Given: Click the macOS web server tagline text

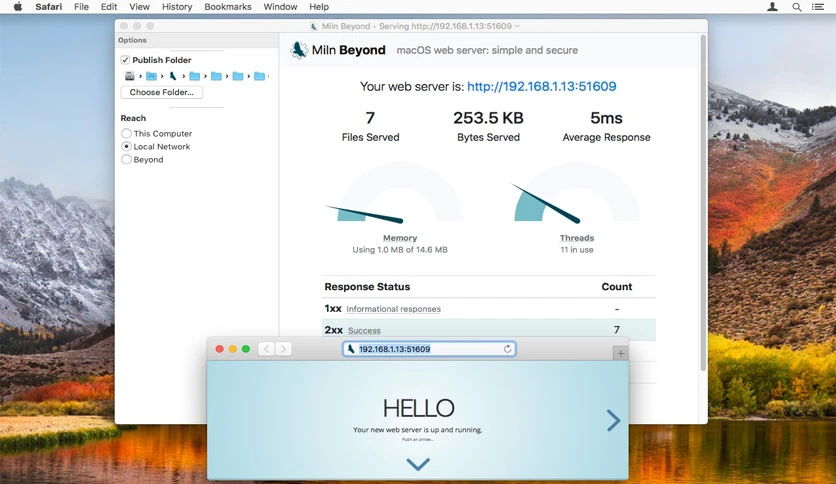Looking at the screenshot, I should point(487,50).
